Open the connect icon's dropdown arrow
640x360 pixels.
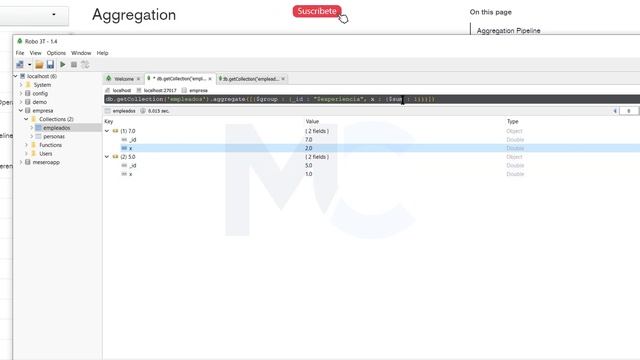29,64
